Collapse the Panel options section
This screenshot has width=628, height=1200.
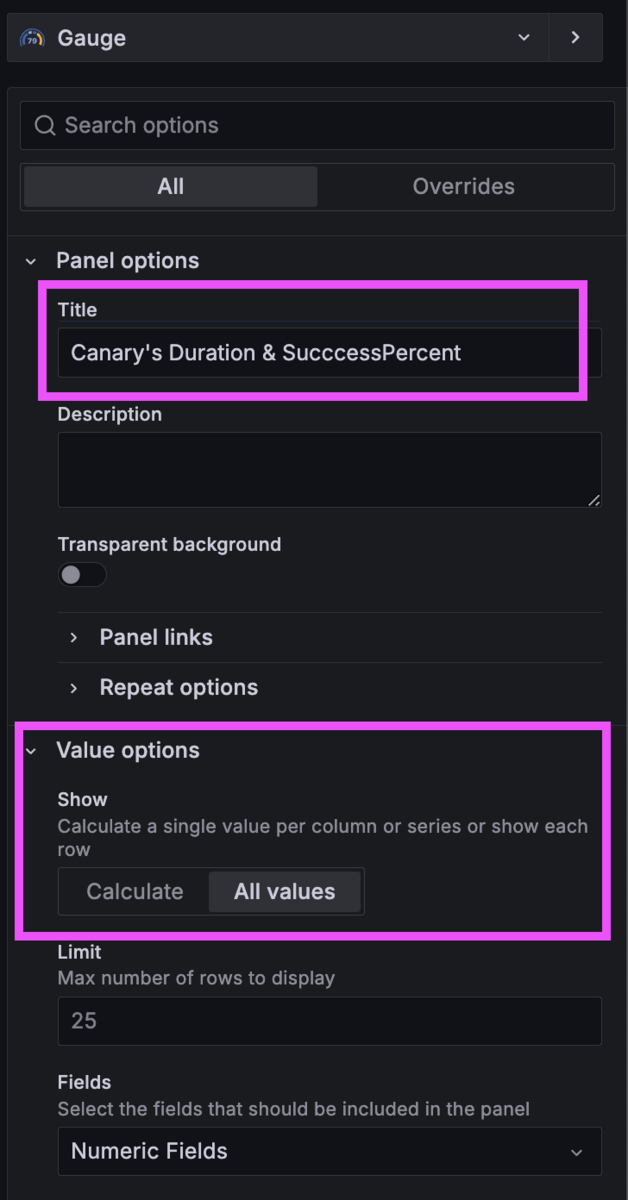pyautogui.click(x=31, y=261)
